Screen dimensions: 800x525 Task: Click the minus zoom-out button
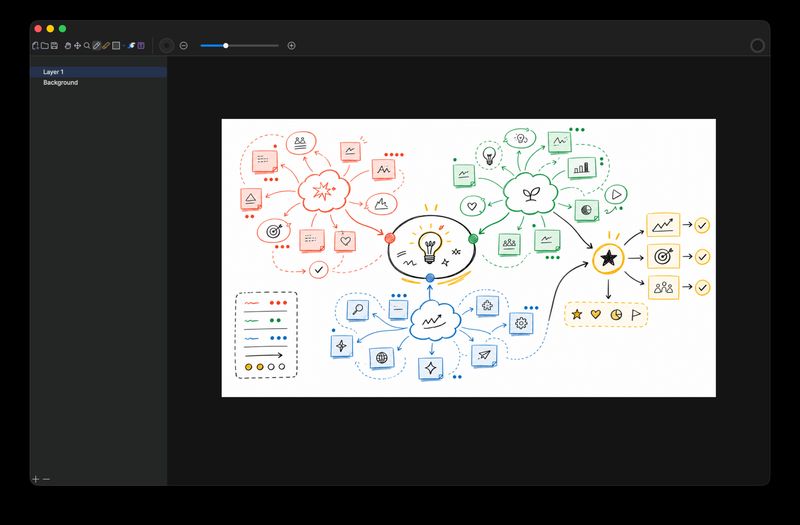coord(184,45)
